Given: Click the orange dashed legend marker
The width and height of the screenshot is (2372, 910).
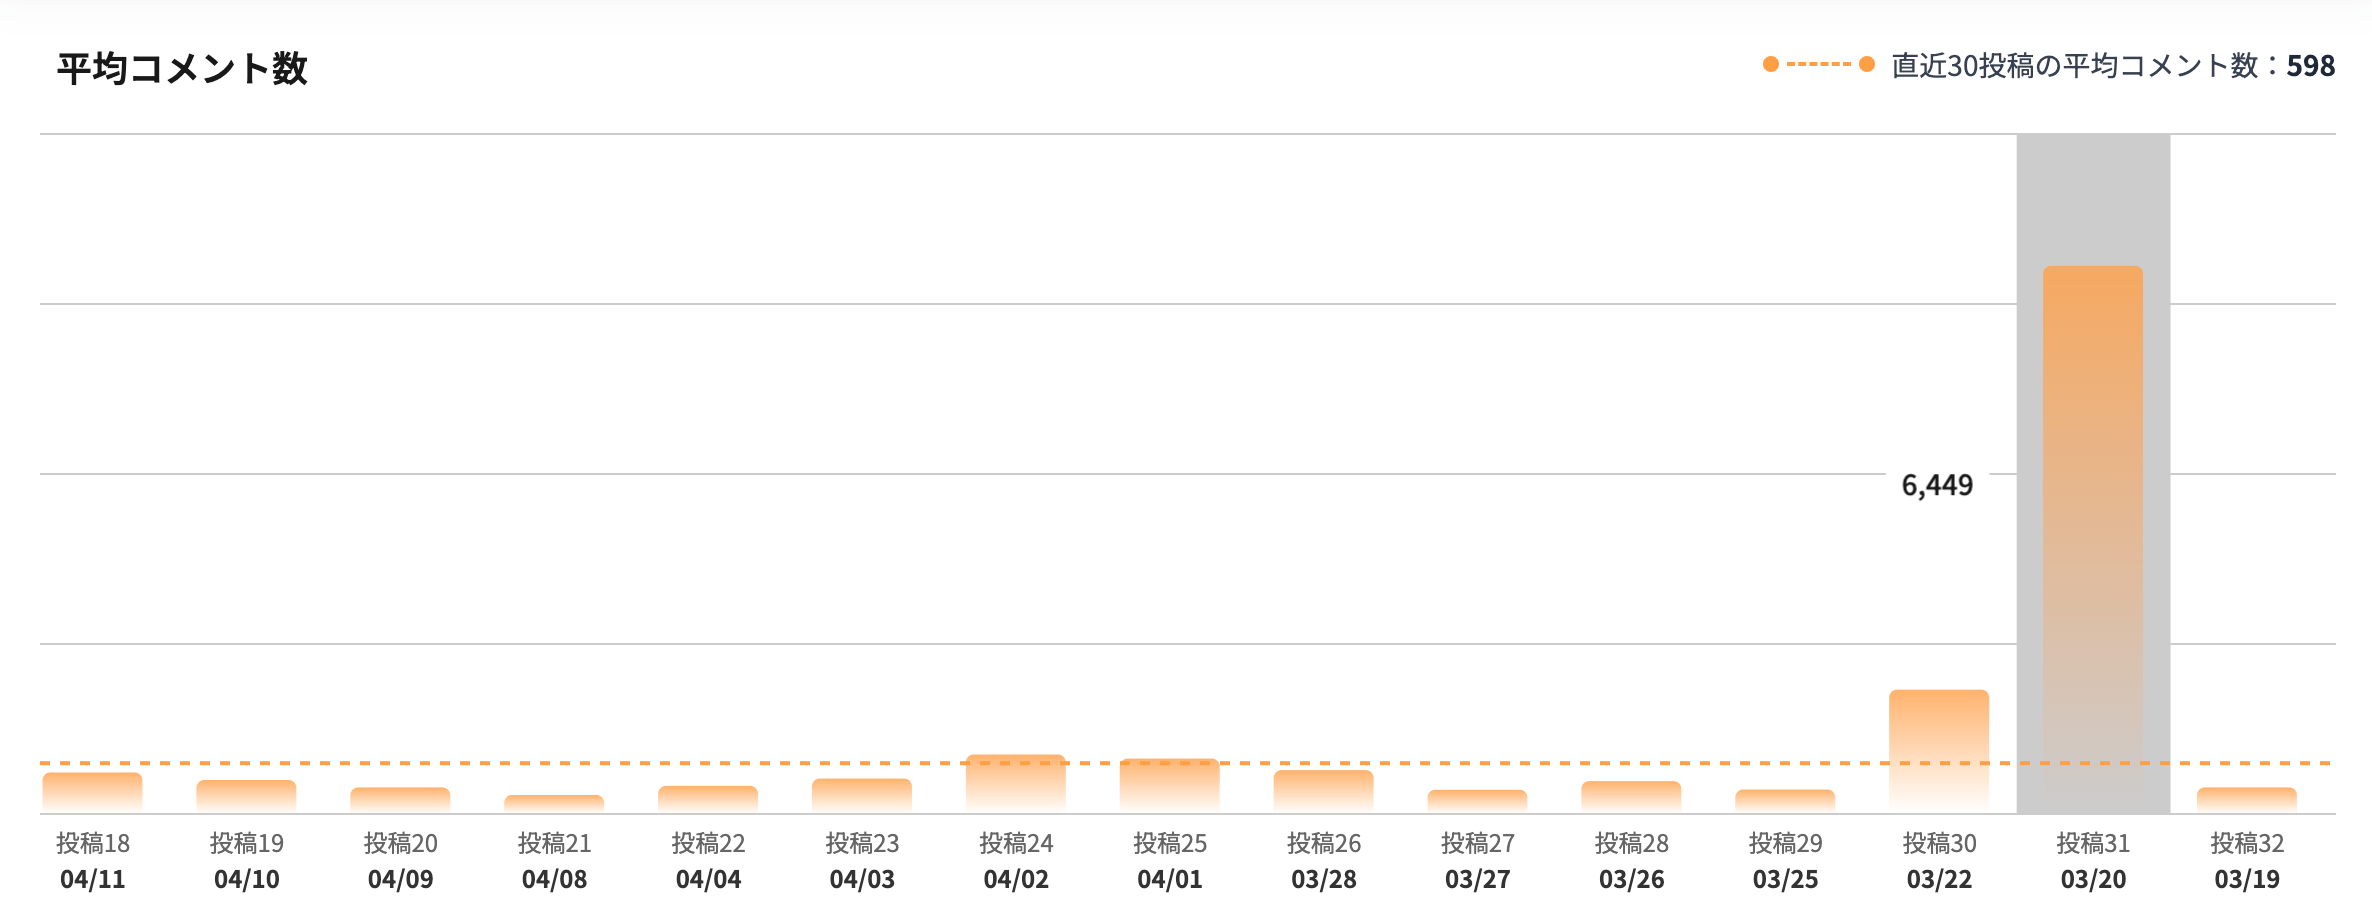Looking at the screenshot, I should point(1818,65).
